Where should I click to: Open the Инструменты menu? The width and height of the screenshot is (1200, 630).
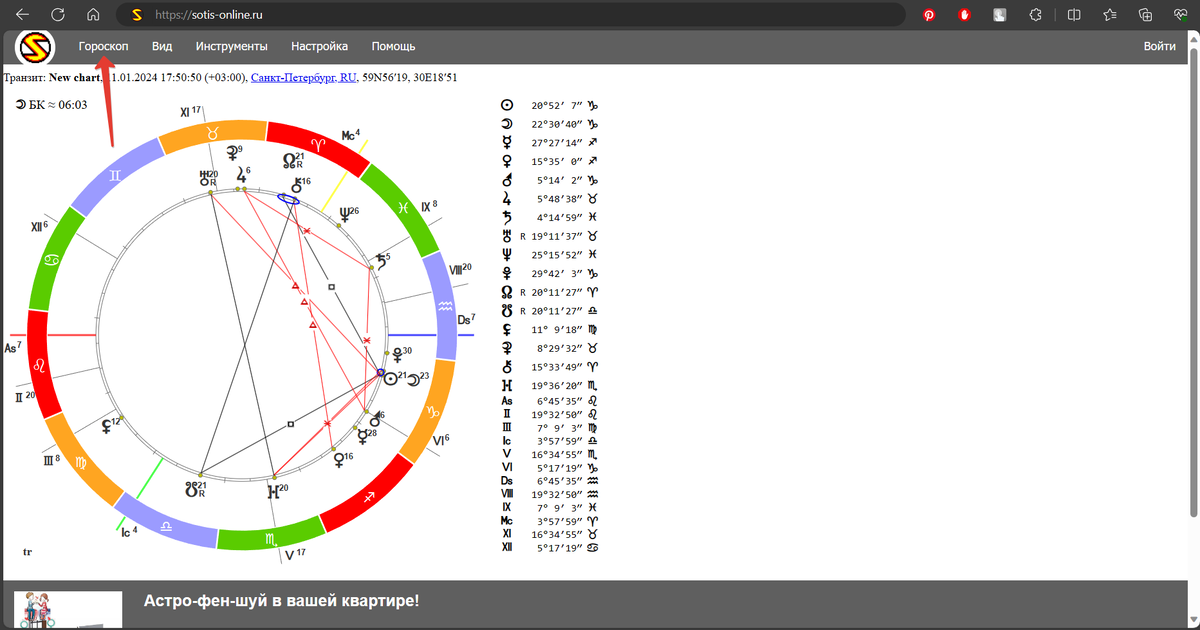[231, 46]
